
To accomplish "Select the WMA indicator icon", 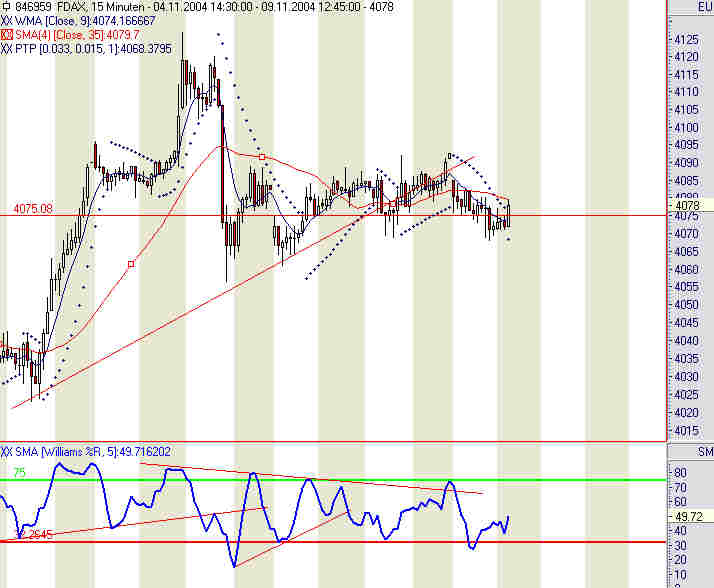I will point(6,21).
